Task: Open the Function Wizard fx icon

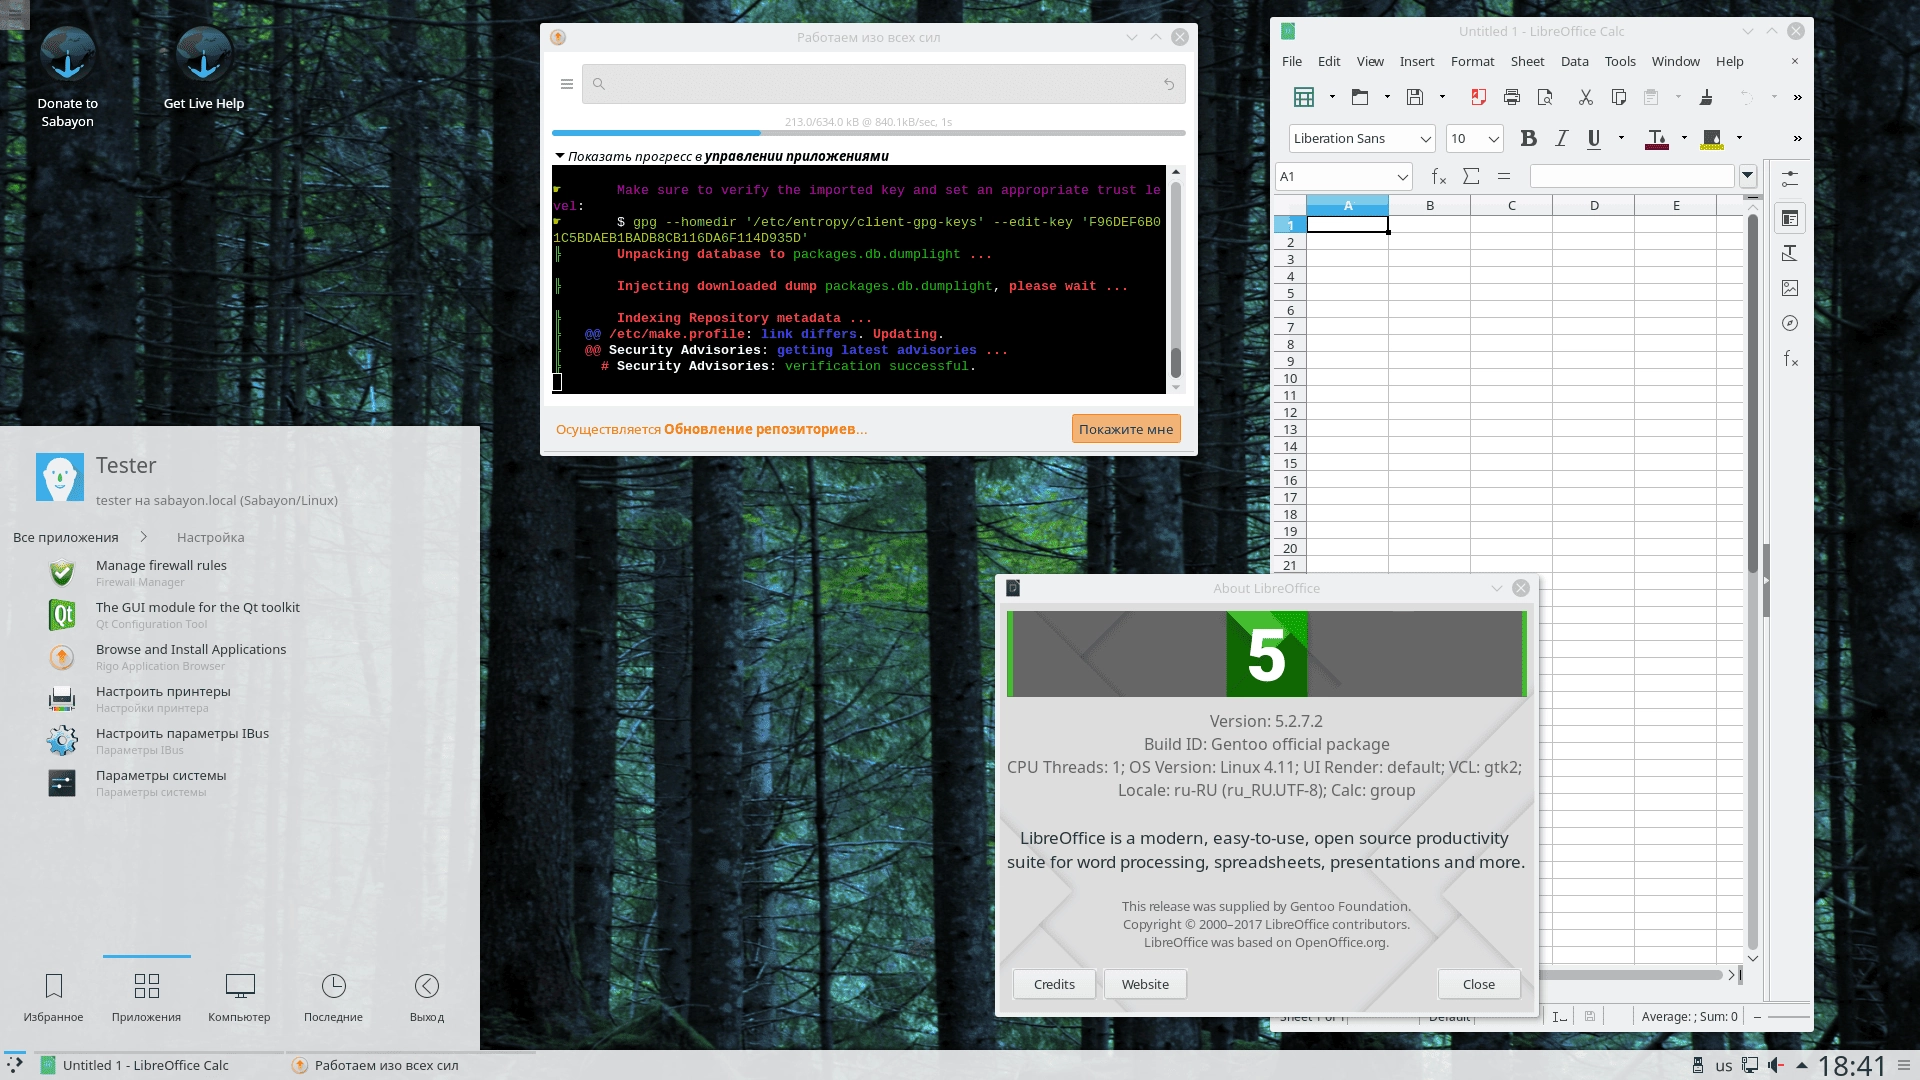Action: click(x=1439, y=177)
